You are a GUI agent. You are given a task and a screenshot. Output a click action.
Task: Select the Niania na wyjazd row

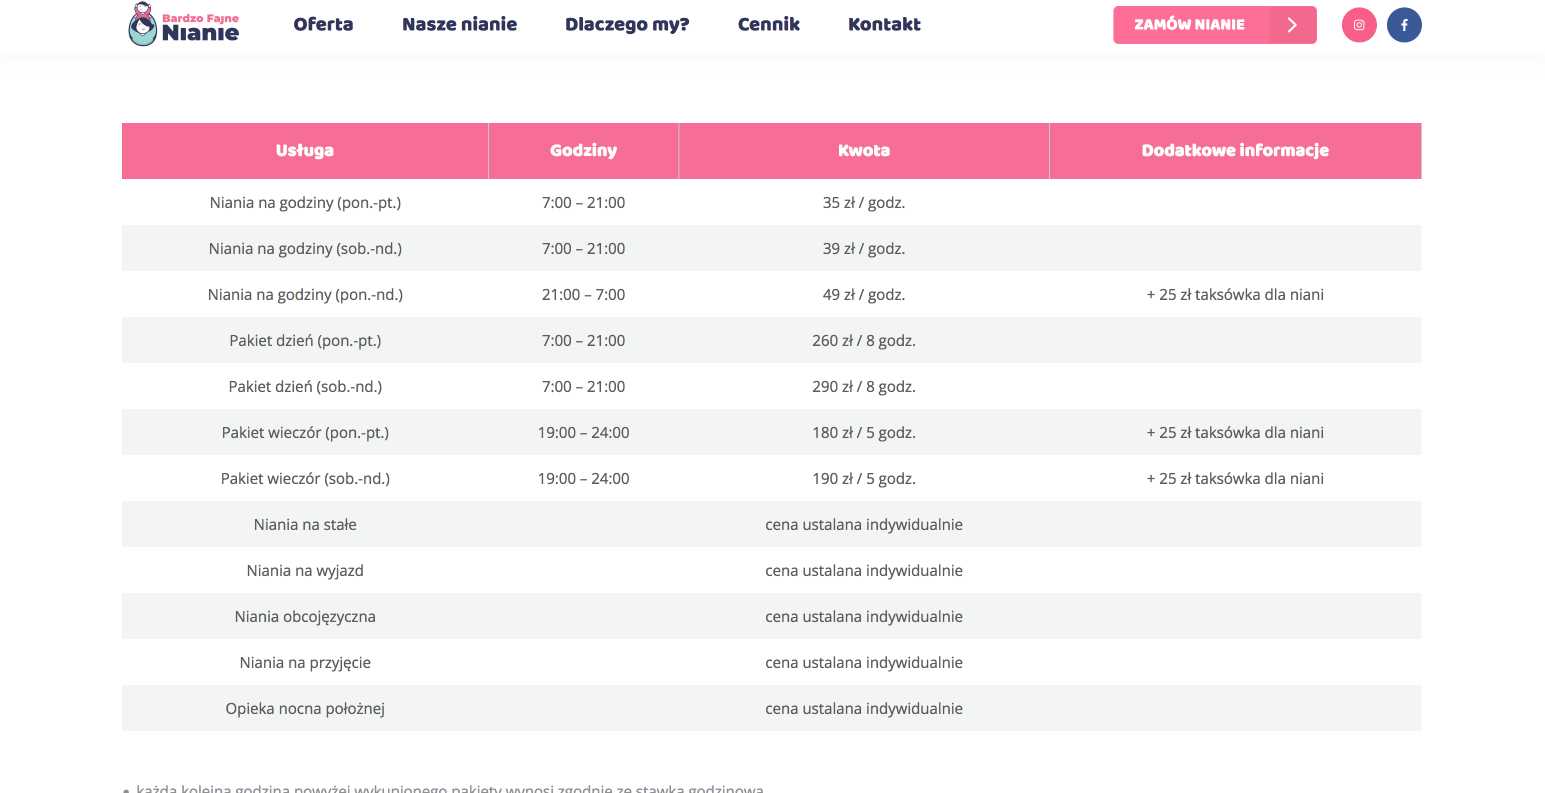click(x=305, y=570)
